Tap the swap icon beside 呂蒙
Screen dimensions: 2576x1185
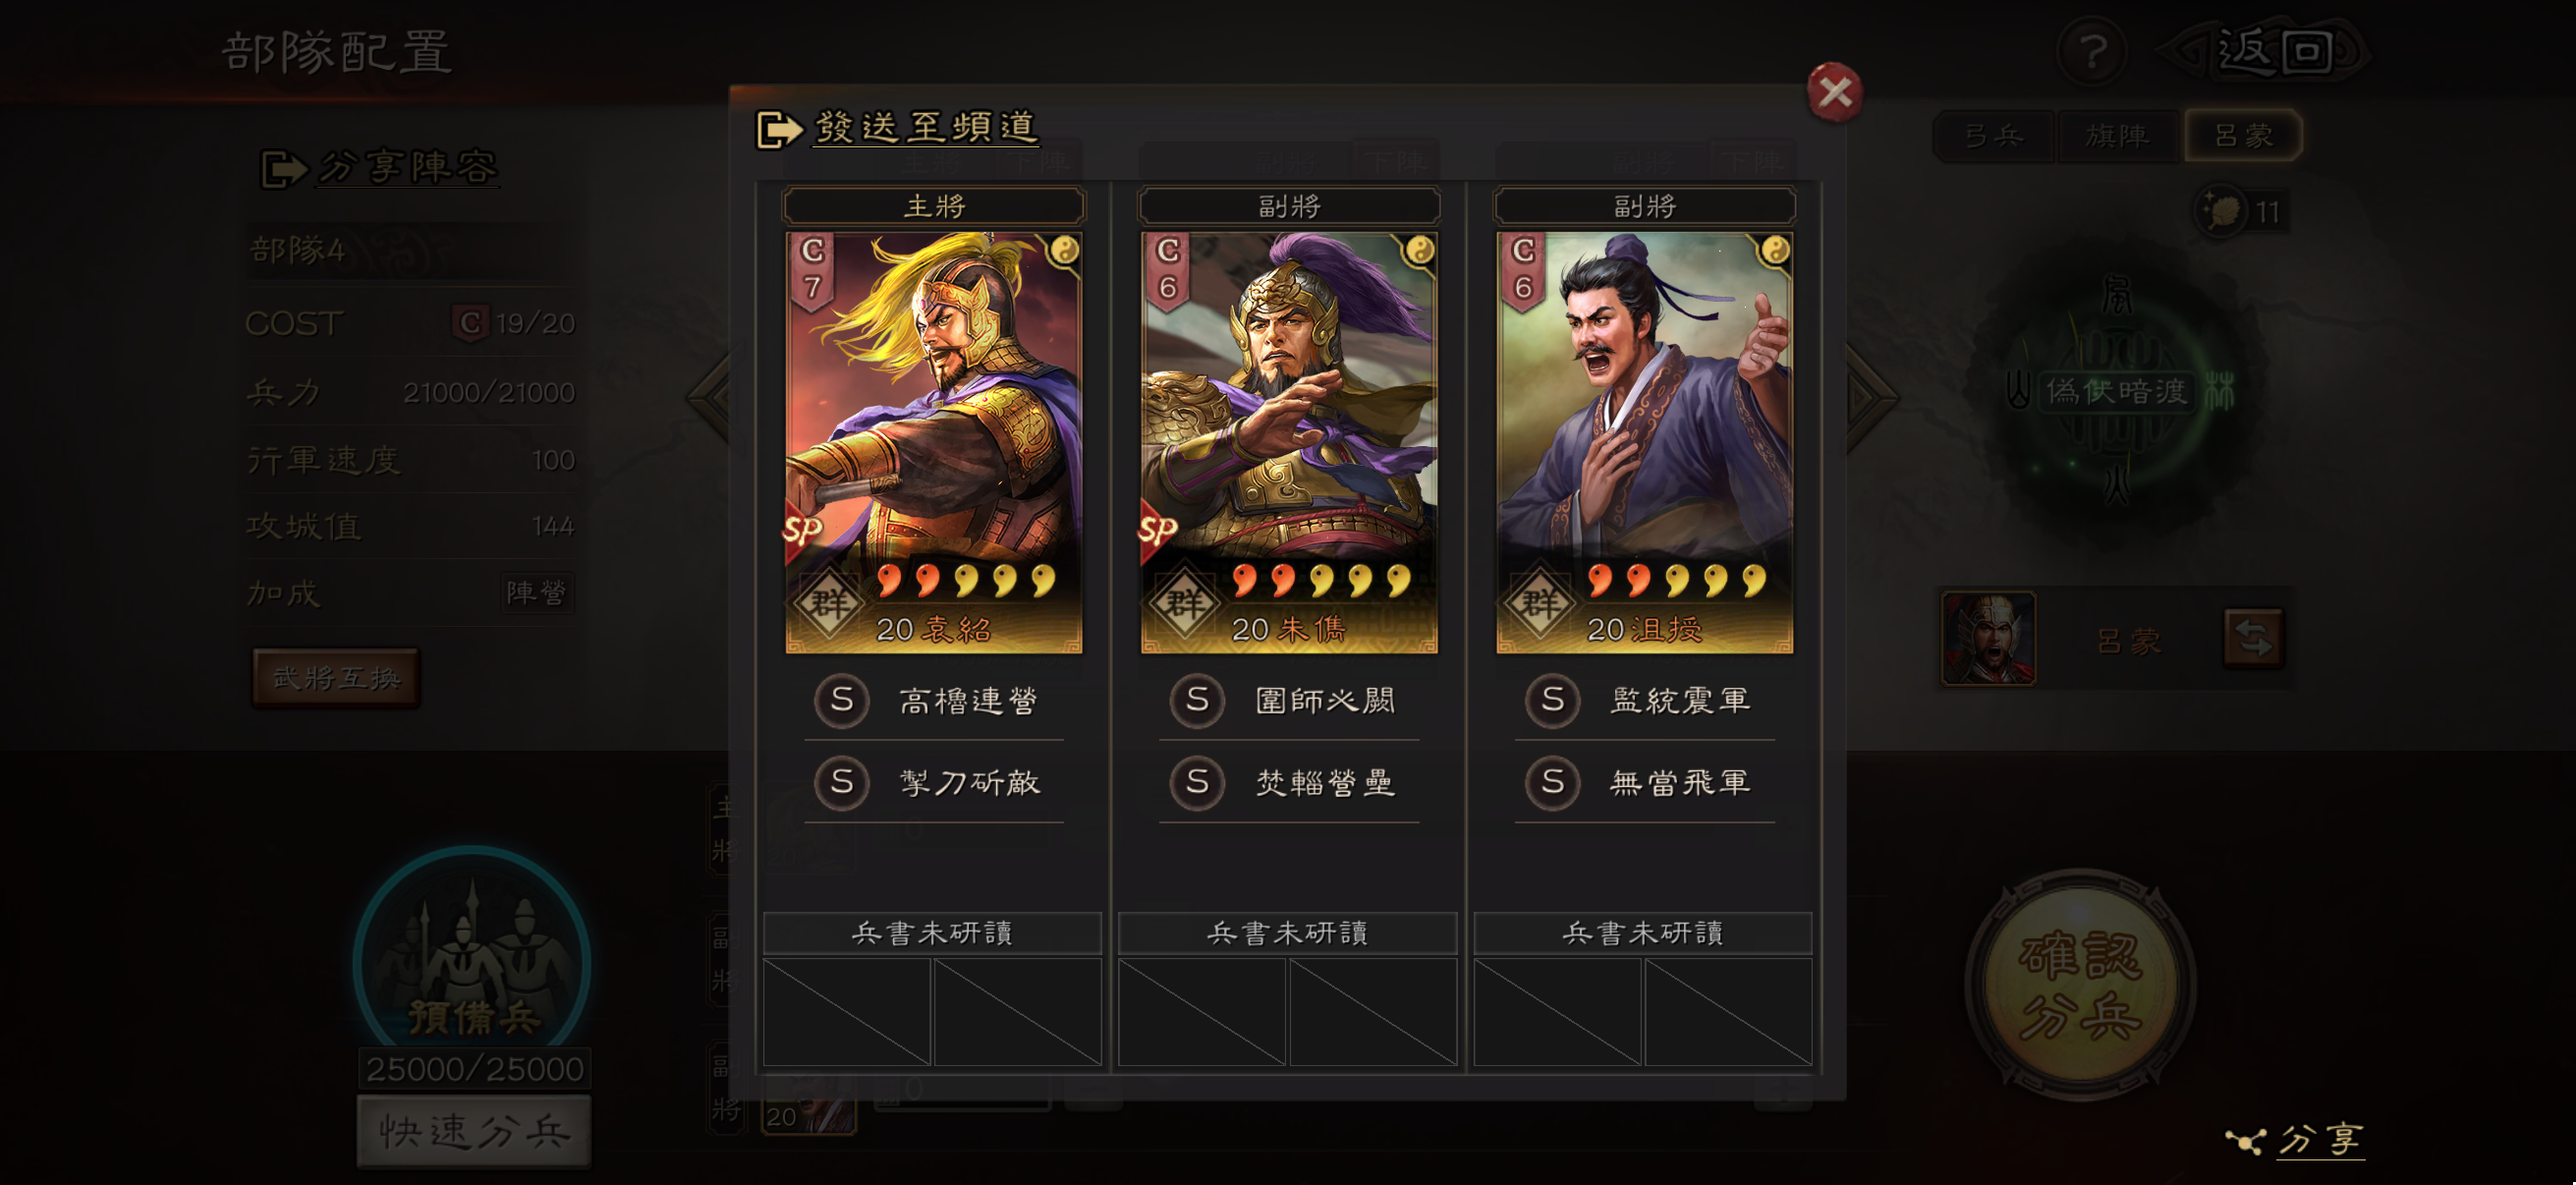(2252, 638)
